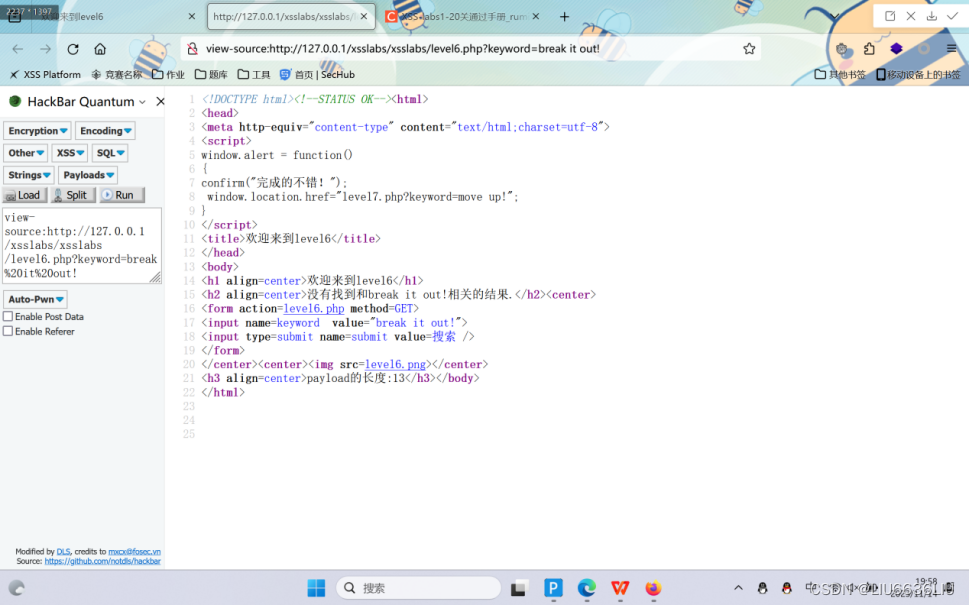
Task: Run the HackBar request
Action: [x=122, y=195]
